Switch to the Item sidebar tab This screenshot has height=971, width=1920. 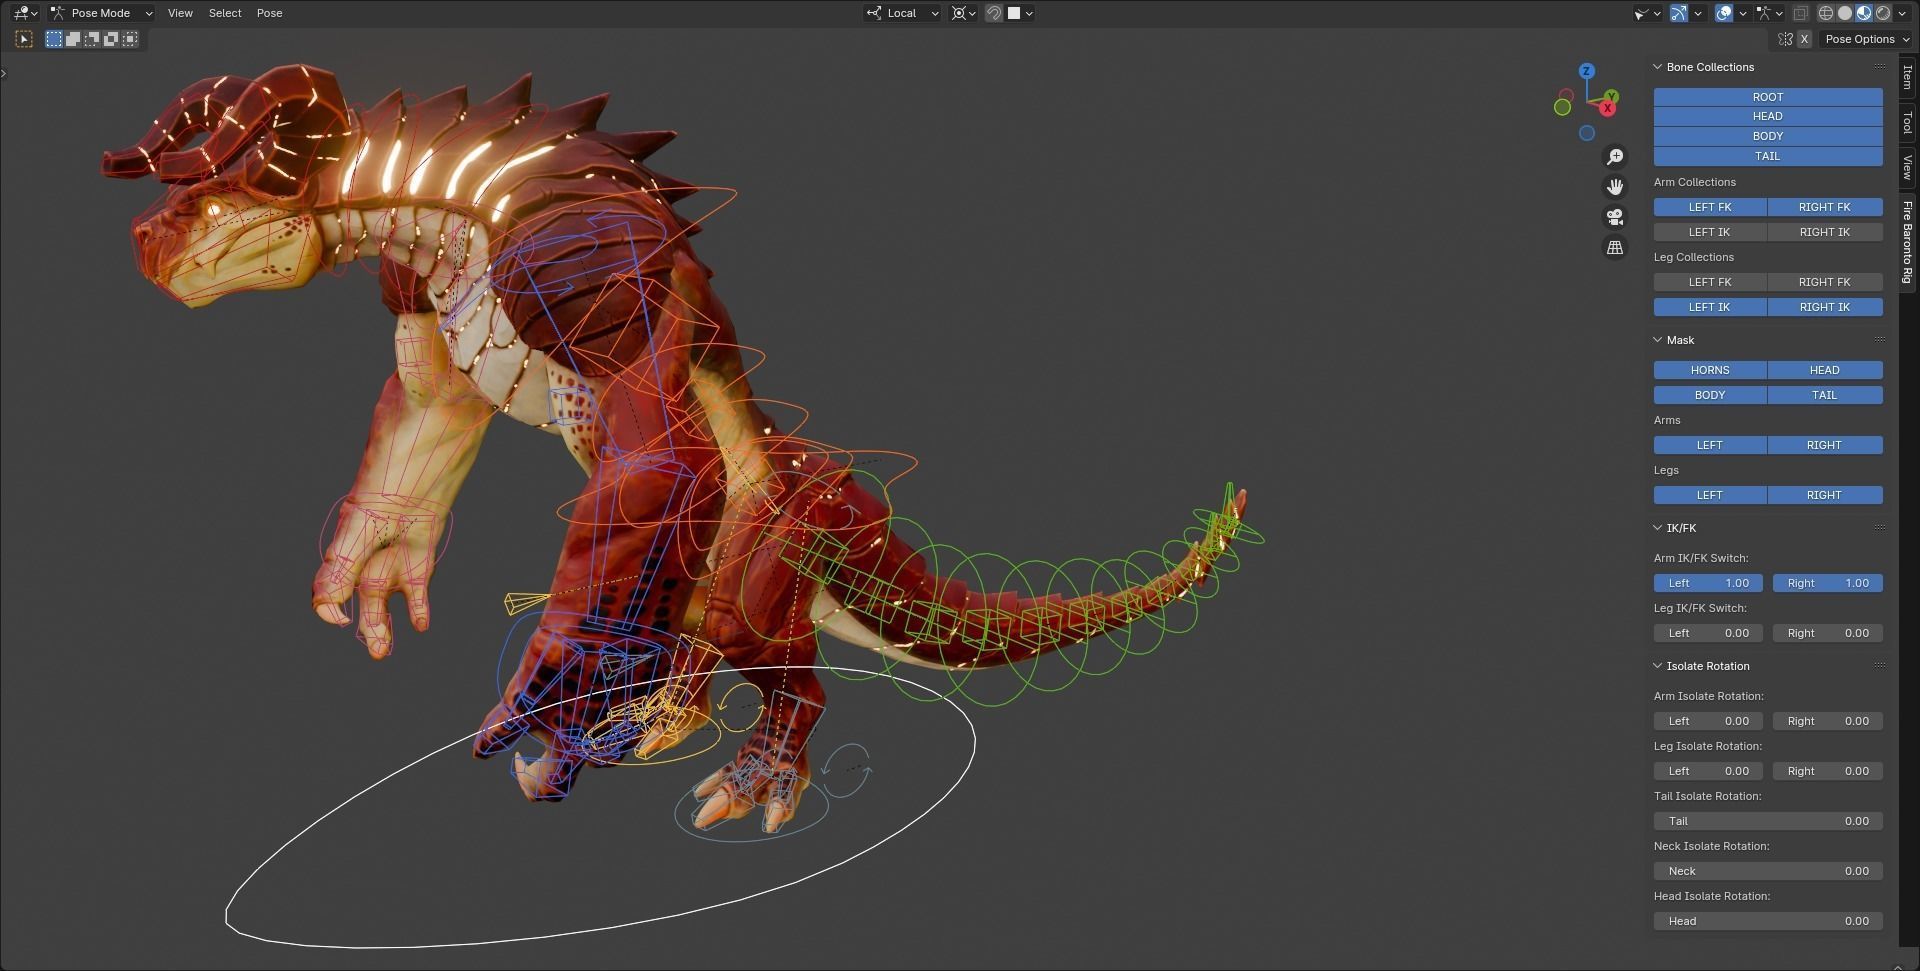[1908, 77]
